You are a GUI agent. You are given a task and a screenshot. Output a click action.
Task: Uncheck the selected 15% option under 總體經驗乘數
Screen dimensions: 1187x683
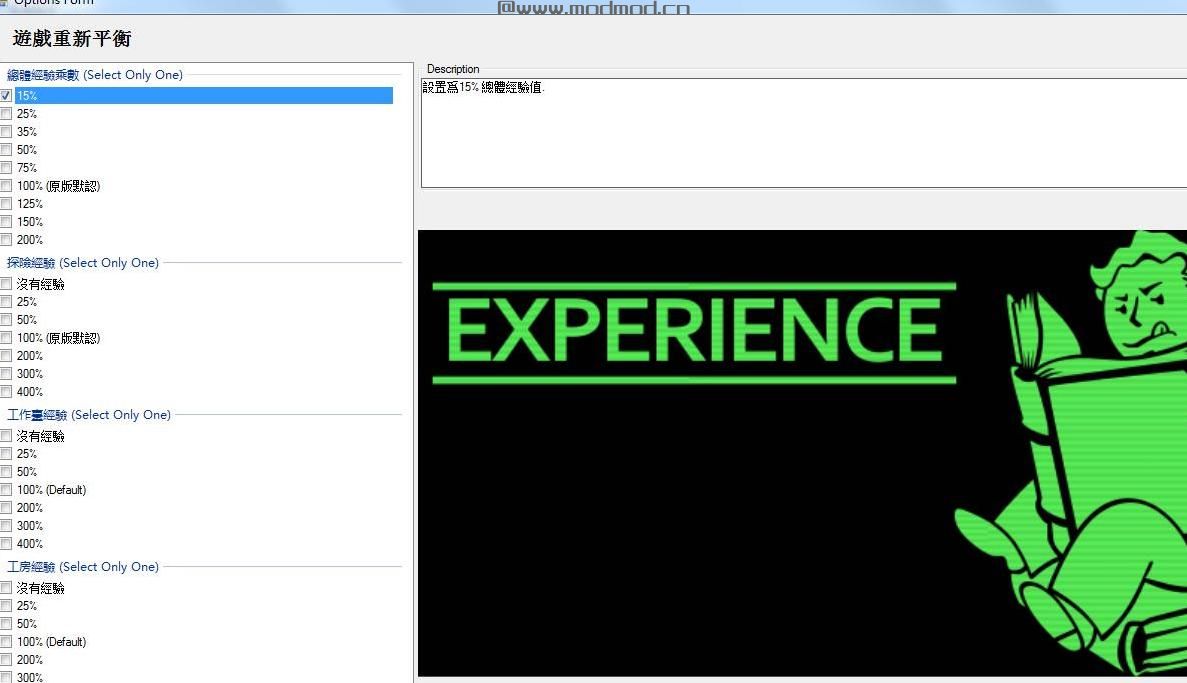(x=6, y=96)
